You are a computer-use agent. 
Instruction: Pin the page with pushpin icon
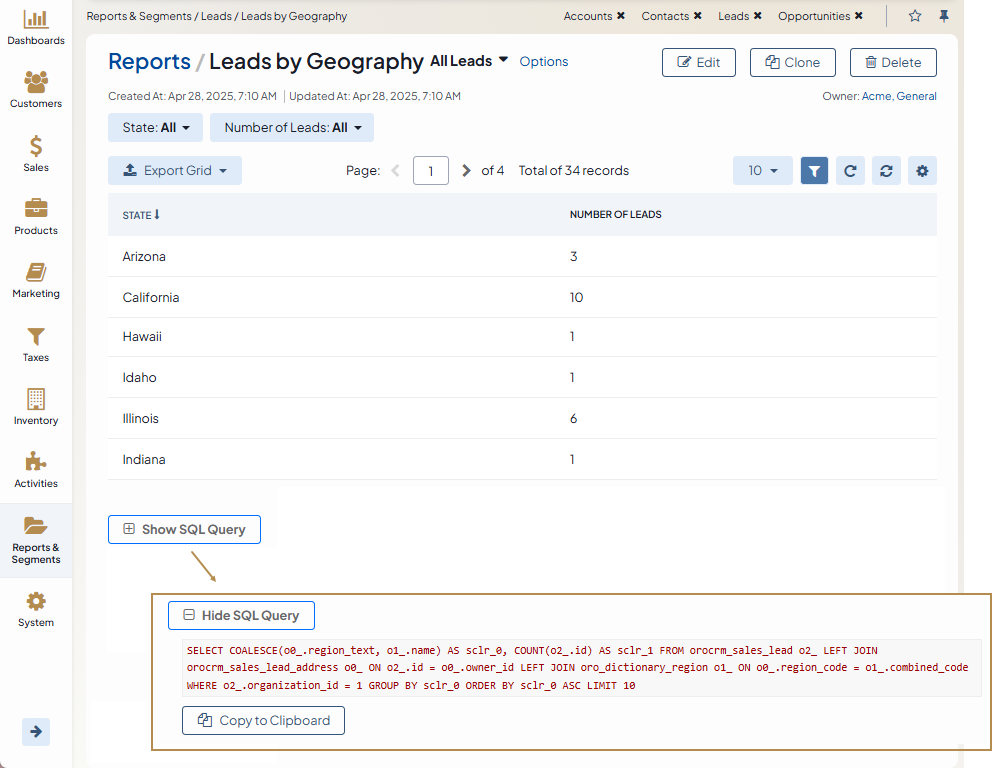(943, 16)
